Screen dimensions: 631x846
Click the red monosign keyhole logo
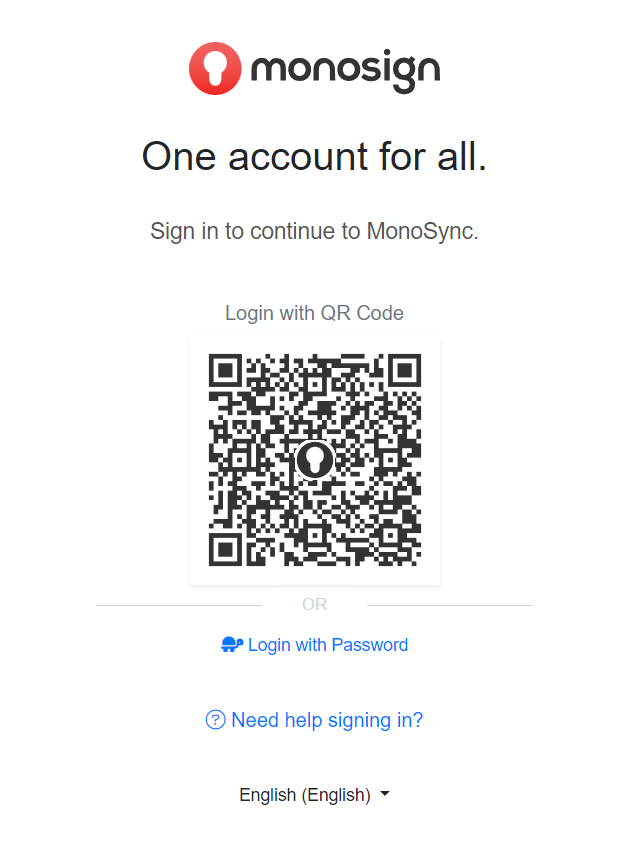(x=215, y=68)
